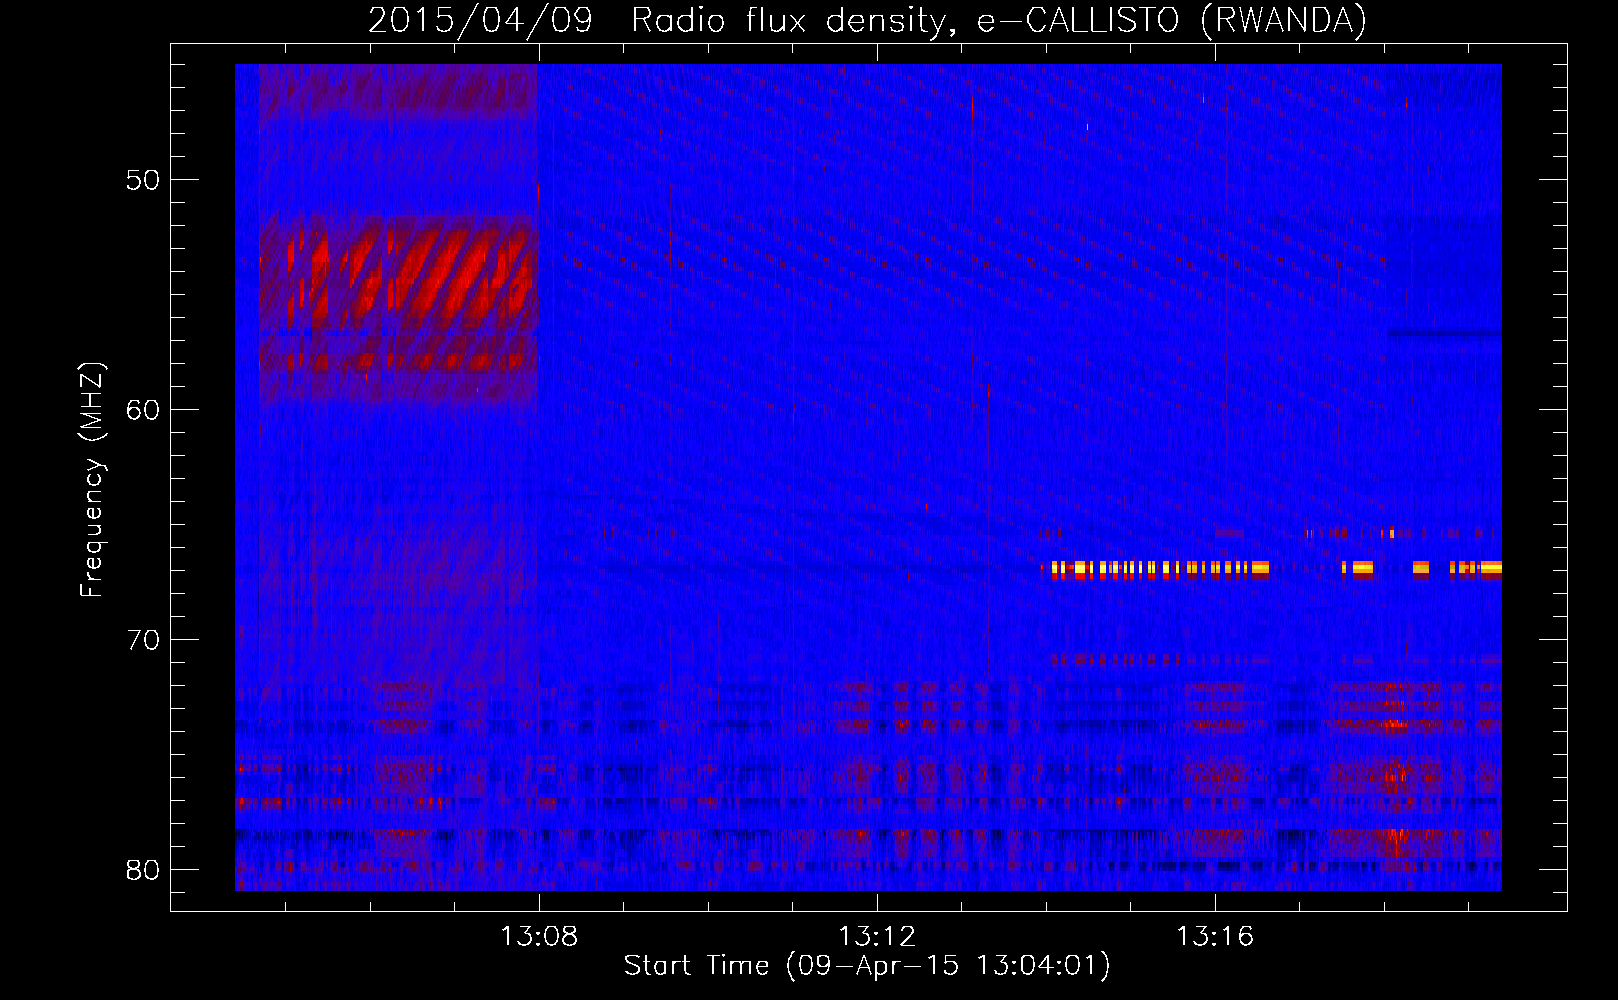This screenshot has width=1618, height=1000.
Task: Click the 80 frequency tick label
Action: click(143, 870)
